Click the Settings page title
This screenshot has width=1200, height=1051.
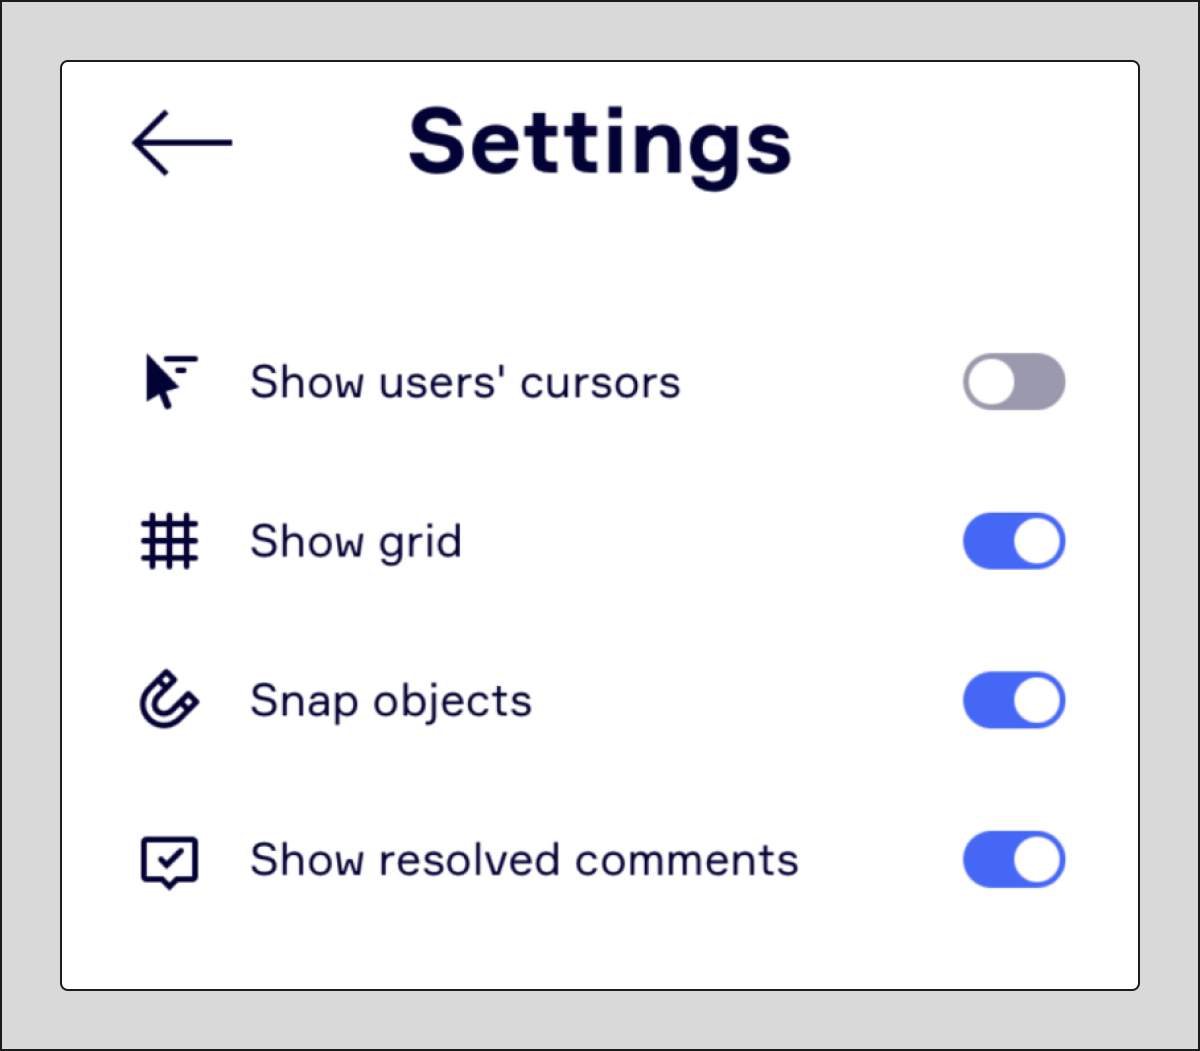(x=600, y=142)
